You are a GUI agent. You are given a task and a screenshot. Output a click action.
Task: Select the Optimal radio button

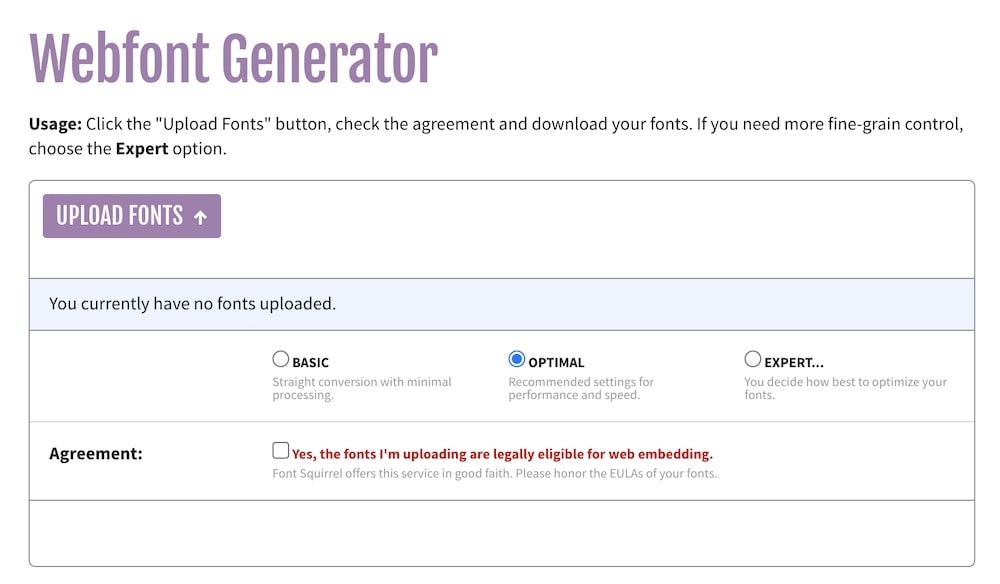tap(517, 360)
